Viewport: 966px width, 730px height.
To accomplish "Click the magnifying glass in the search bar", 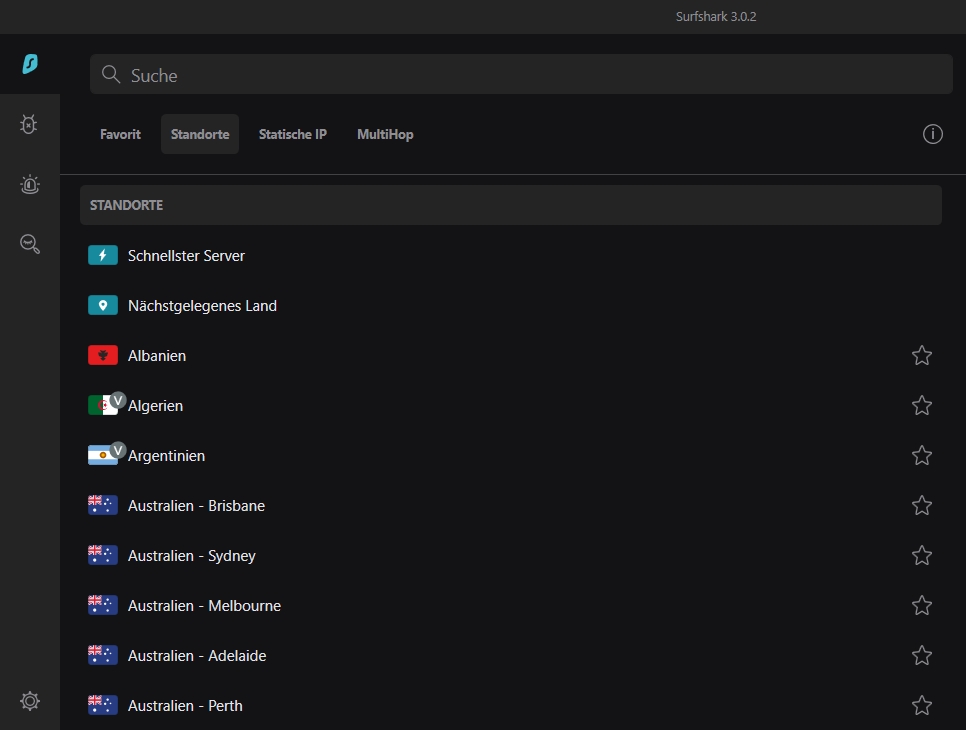I will (x=111, y=75).
